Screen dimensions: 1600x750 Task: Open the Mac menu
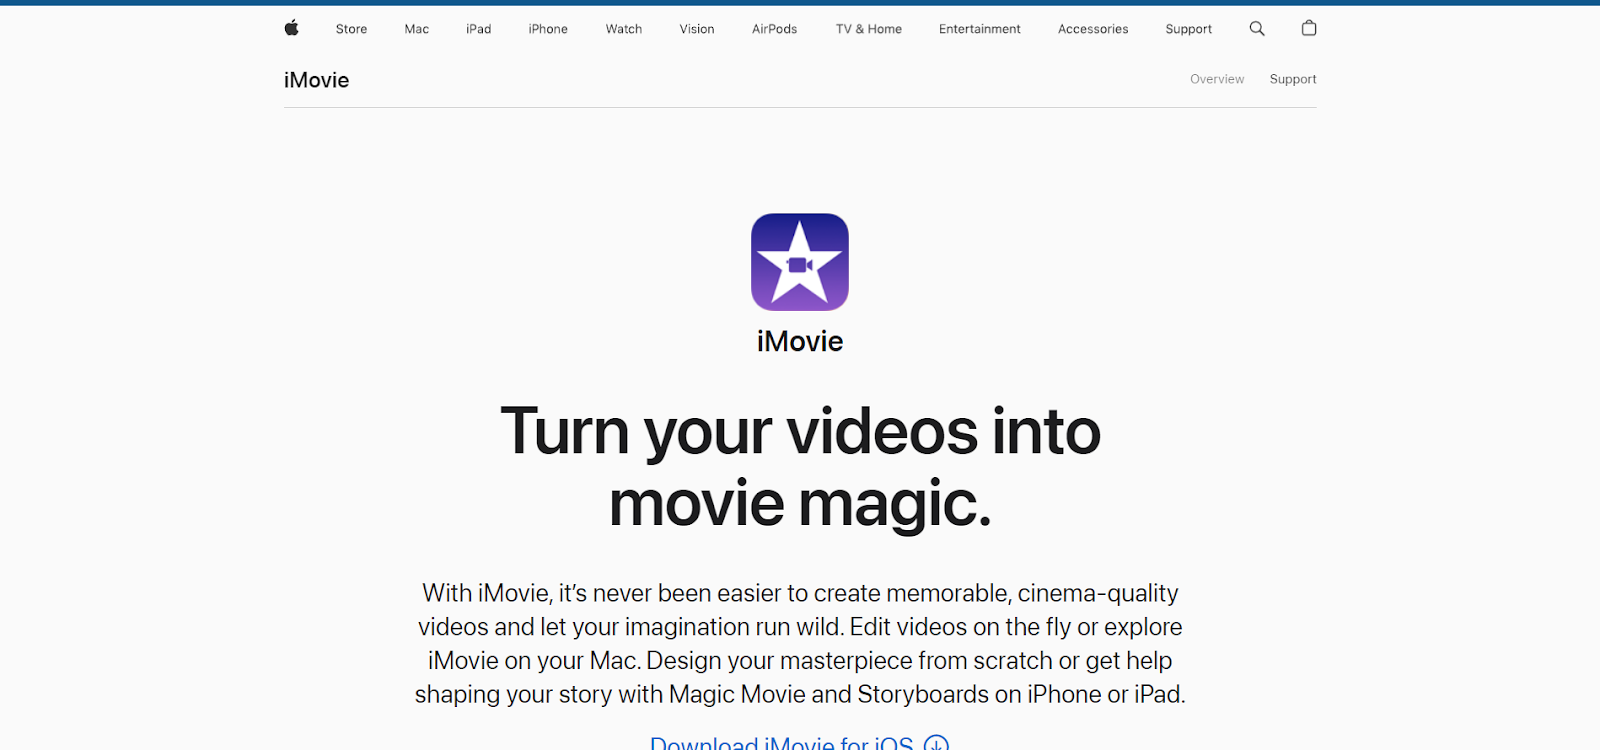pyautogui.click(x=417, y=29)
